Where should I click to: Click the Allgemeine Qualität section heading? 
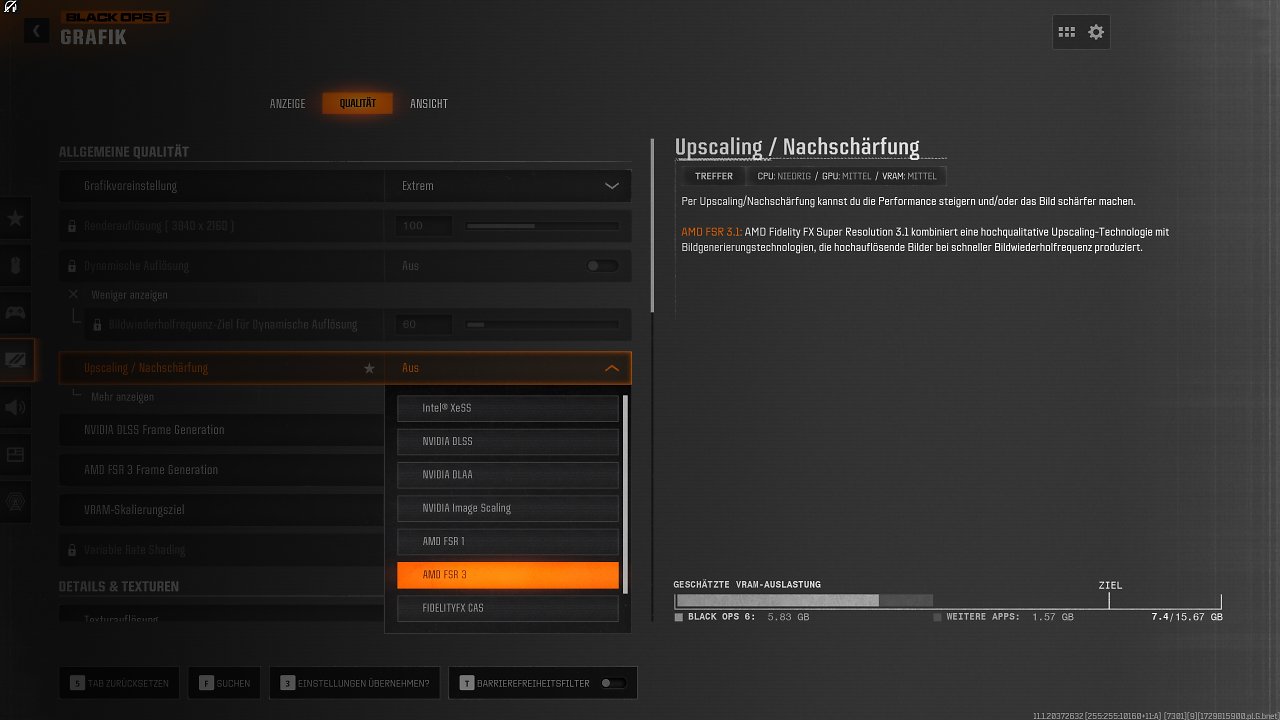(x=124, y=152)
